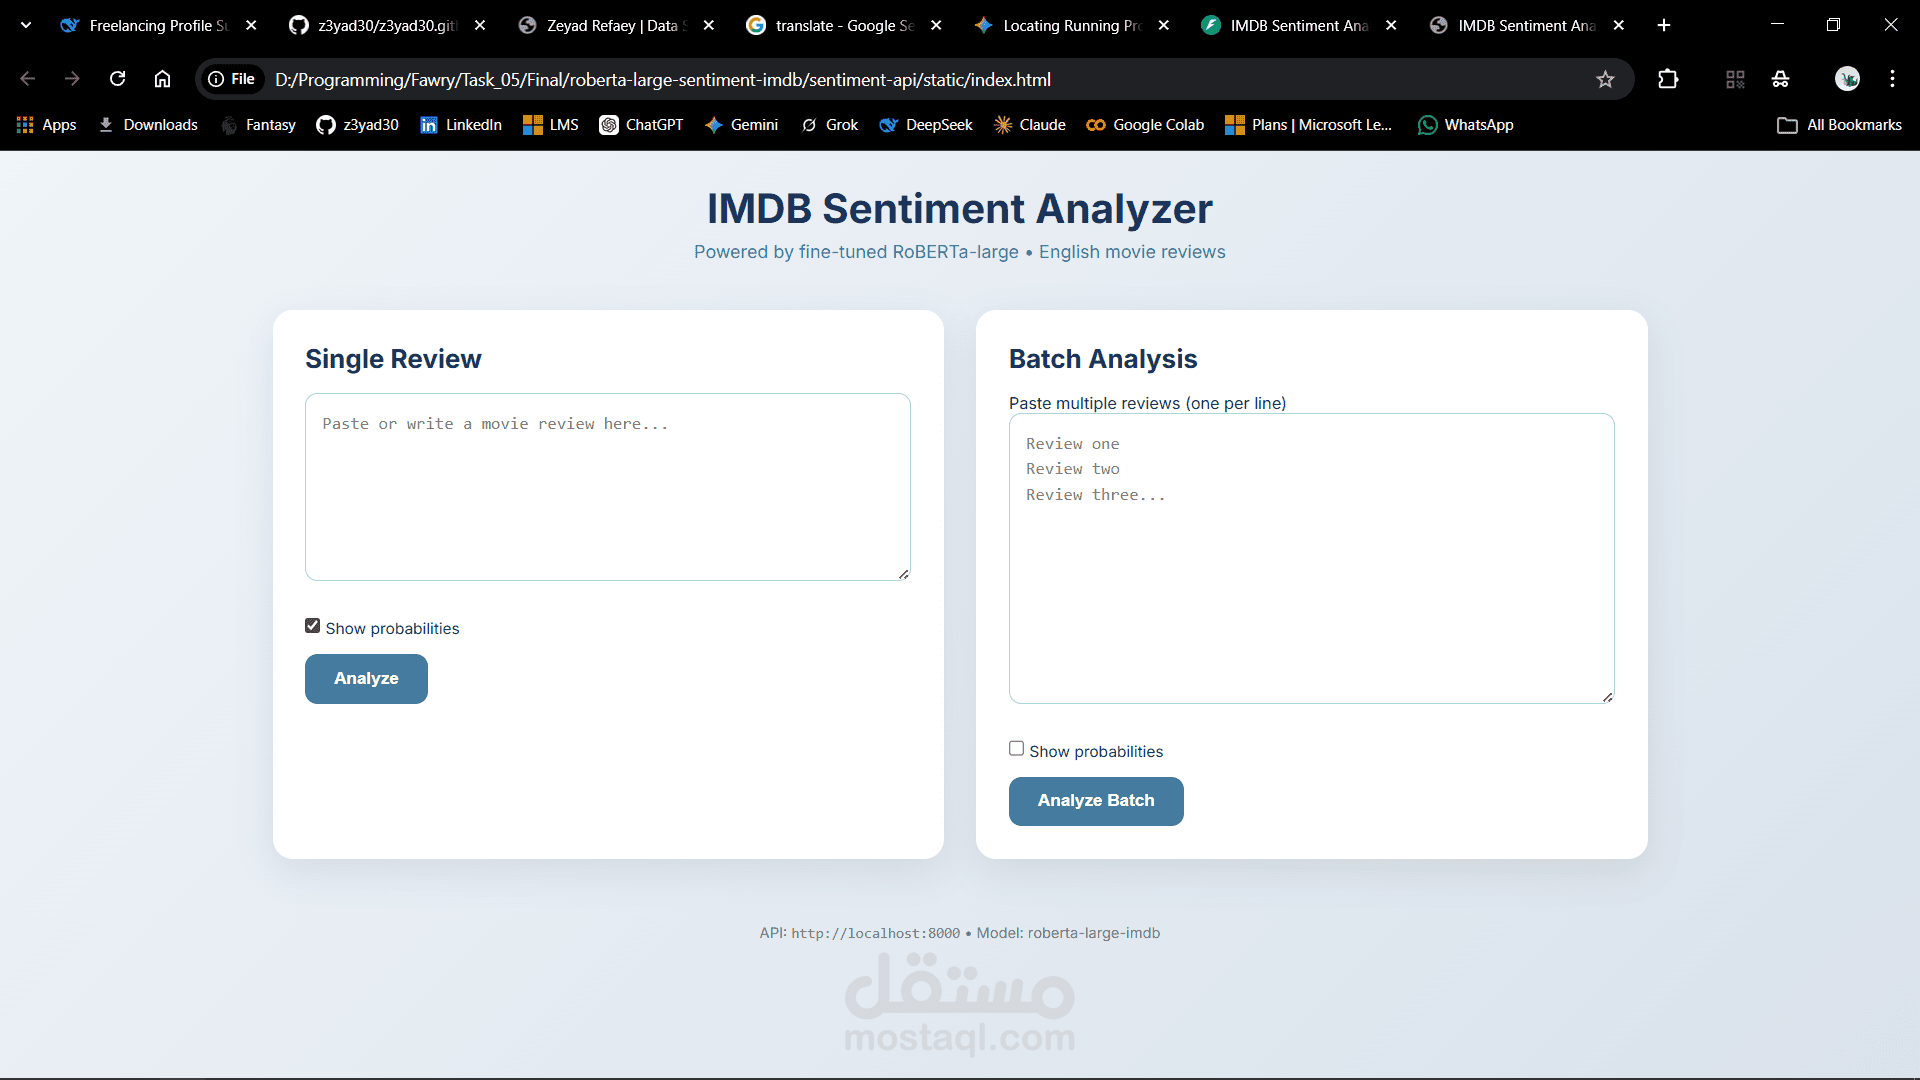Open the Grok bookmark
The height and width of the screenshot is (1080, 1920).
click(x=830, y=125)
